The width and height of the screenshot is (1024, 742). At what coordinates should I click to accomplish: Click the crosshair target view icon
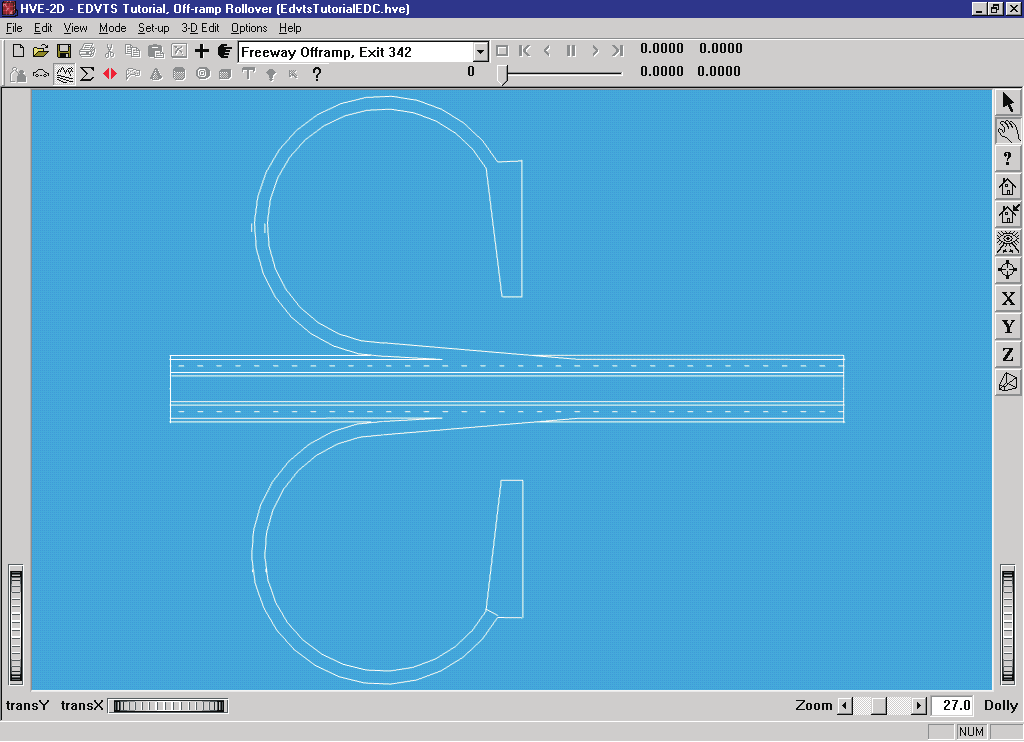click(x=1008, y=270)
